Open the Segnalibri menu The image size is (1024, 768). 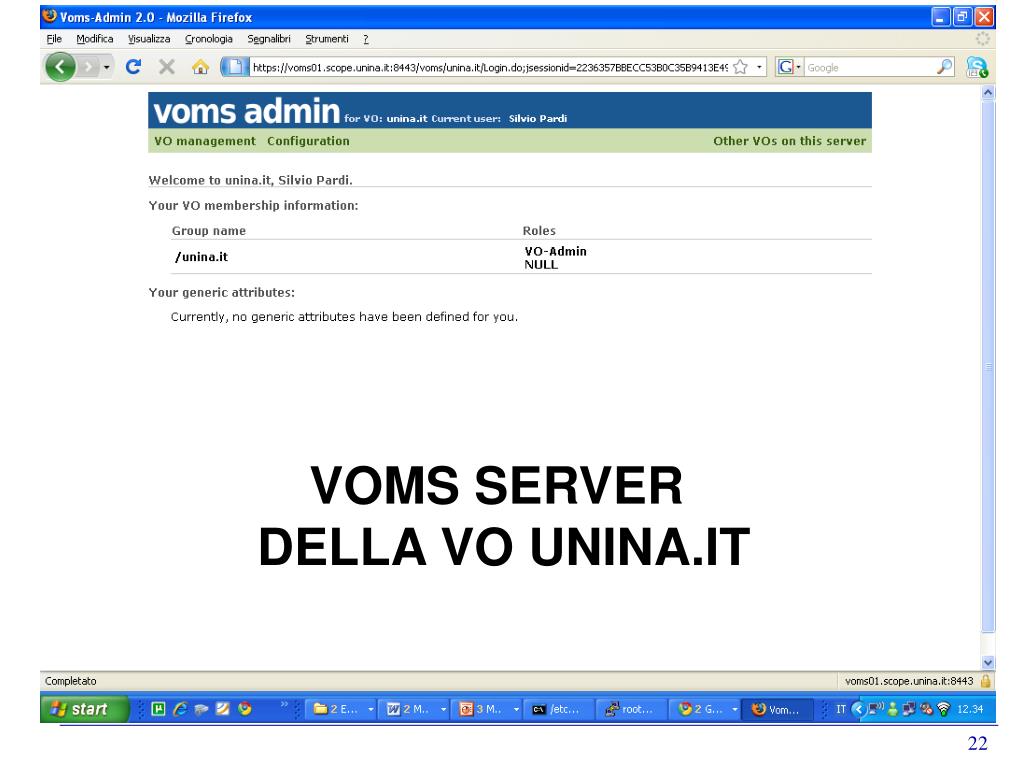pos(268,39)
